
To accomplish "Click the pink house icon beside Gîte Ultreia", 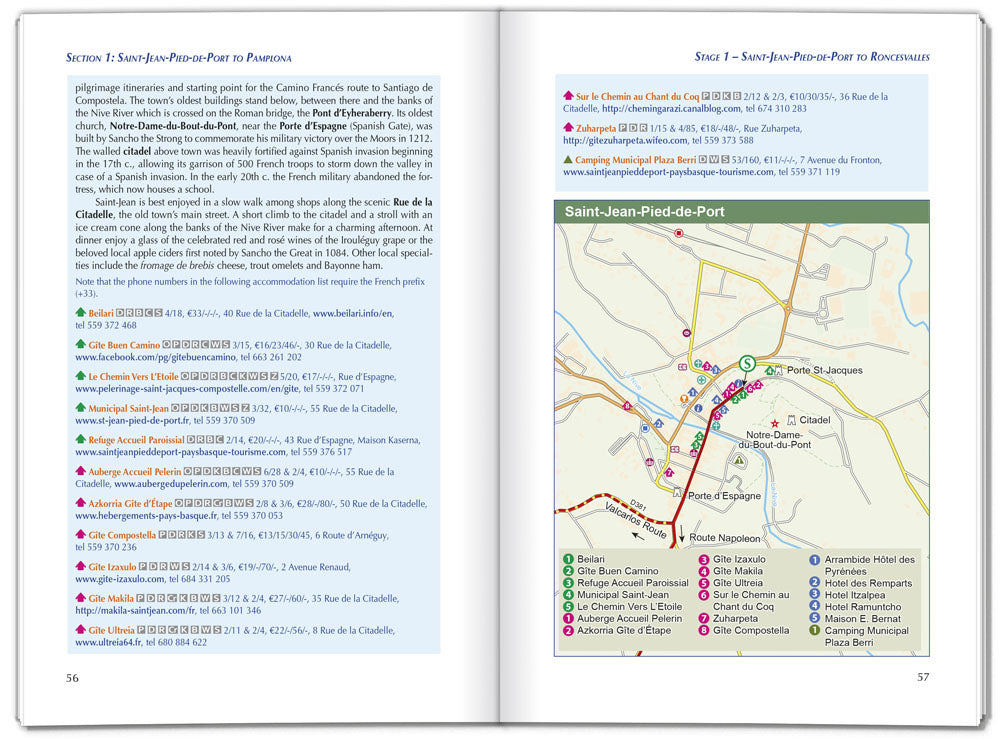I will pos(81,629).
